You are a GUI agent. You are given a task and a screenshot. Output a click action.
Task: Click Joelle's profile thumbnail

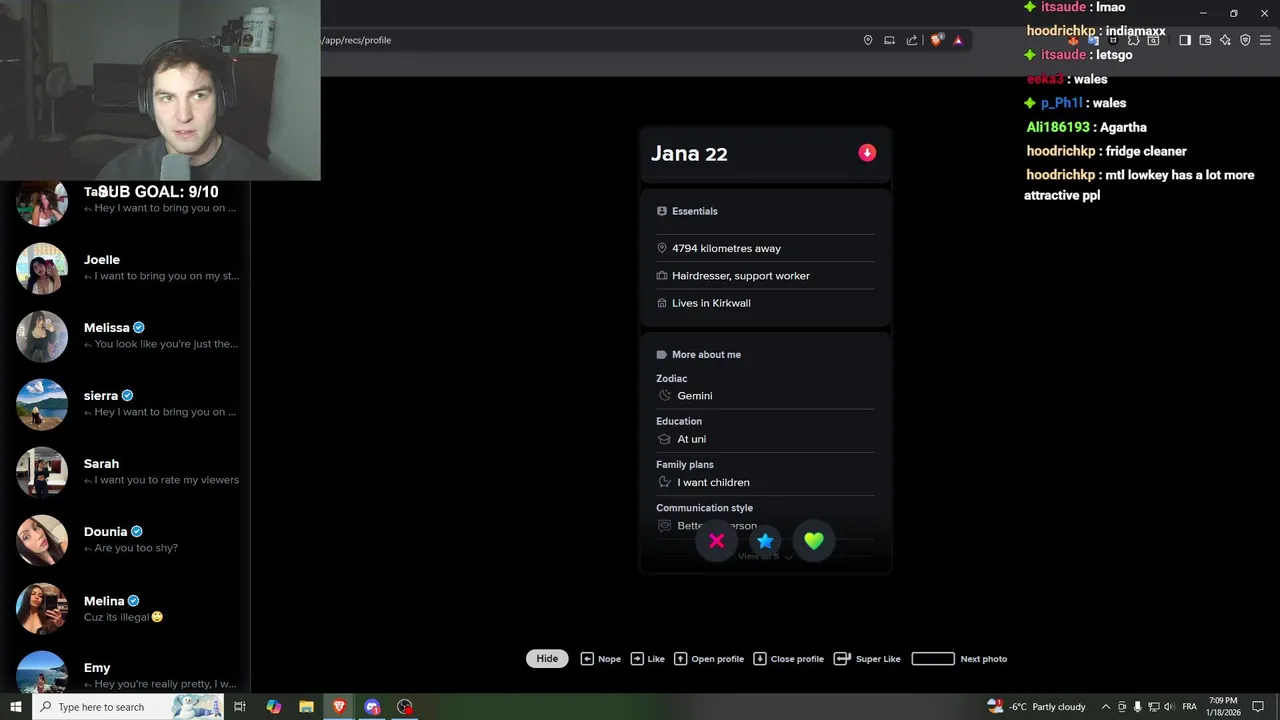coord(42,268)
